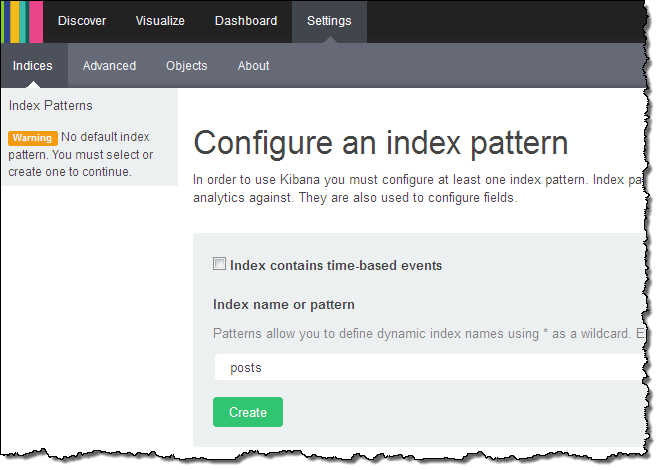
Task: Click the Kibana striped logo
Action: 22,21
